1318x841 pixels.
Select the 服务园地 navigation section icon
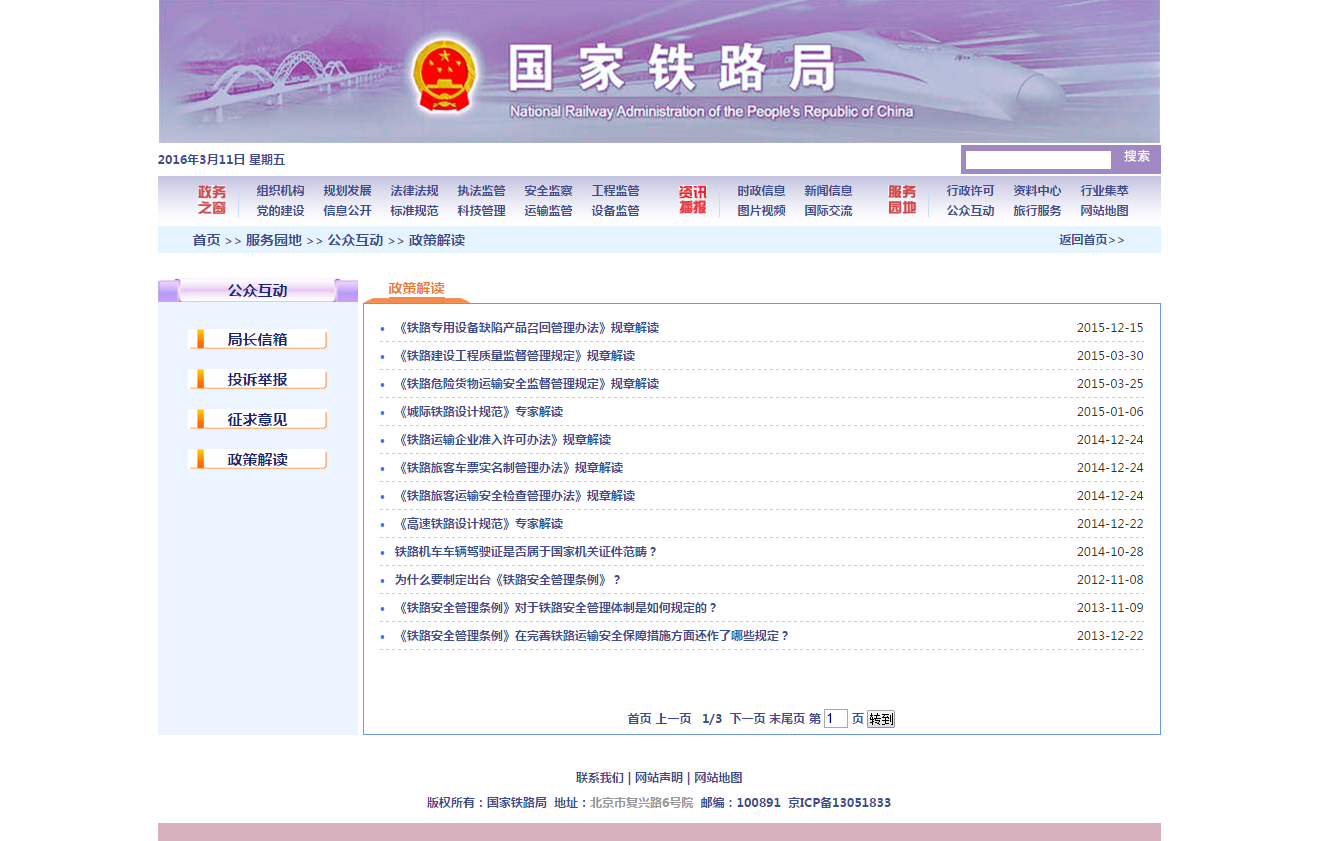point(902,200)
